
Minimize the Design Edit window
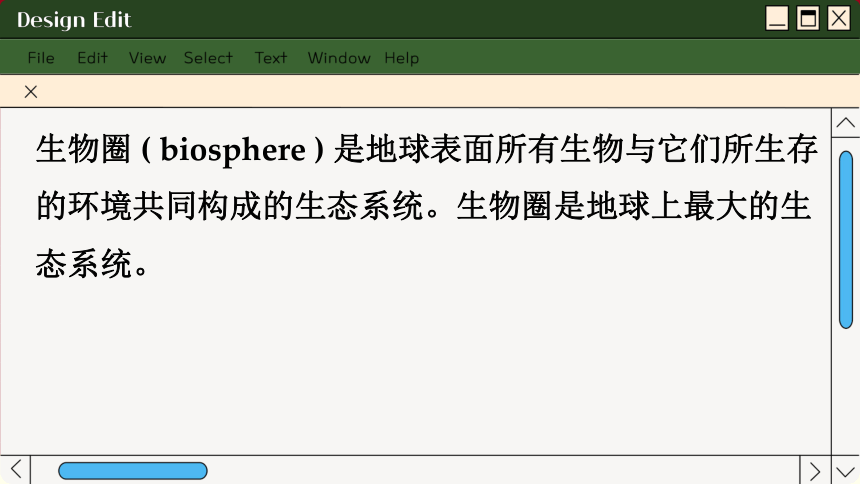777,19
